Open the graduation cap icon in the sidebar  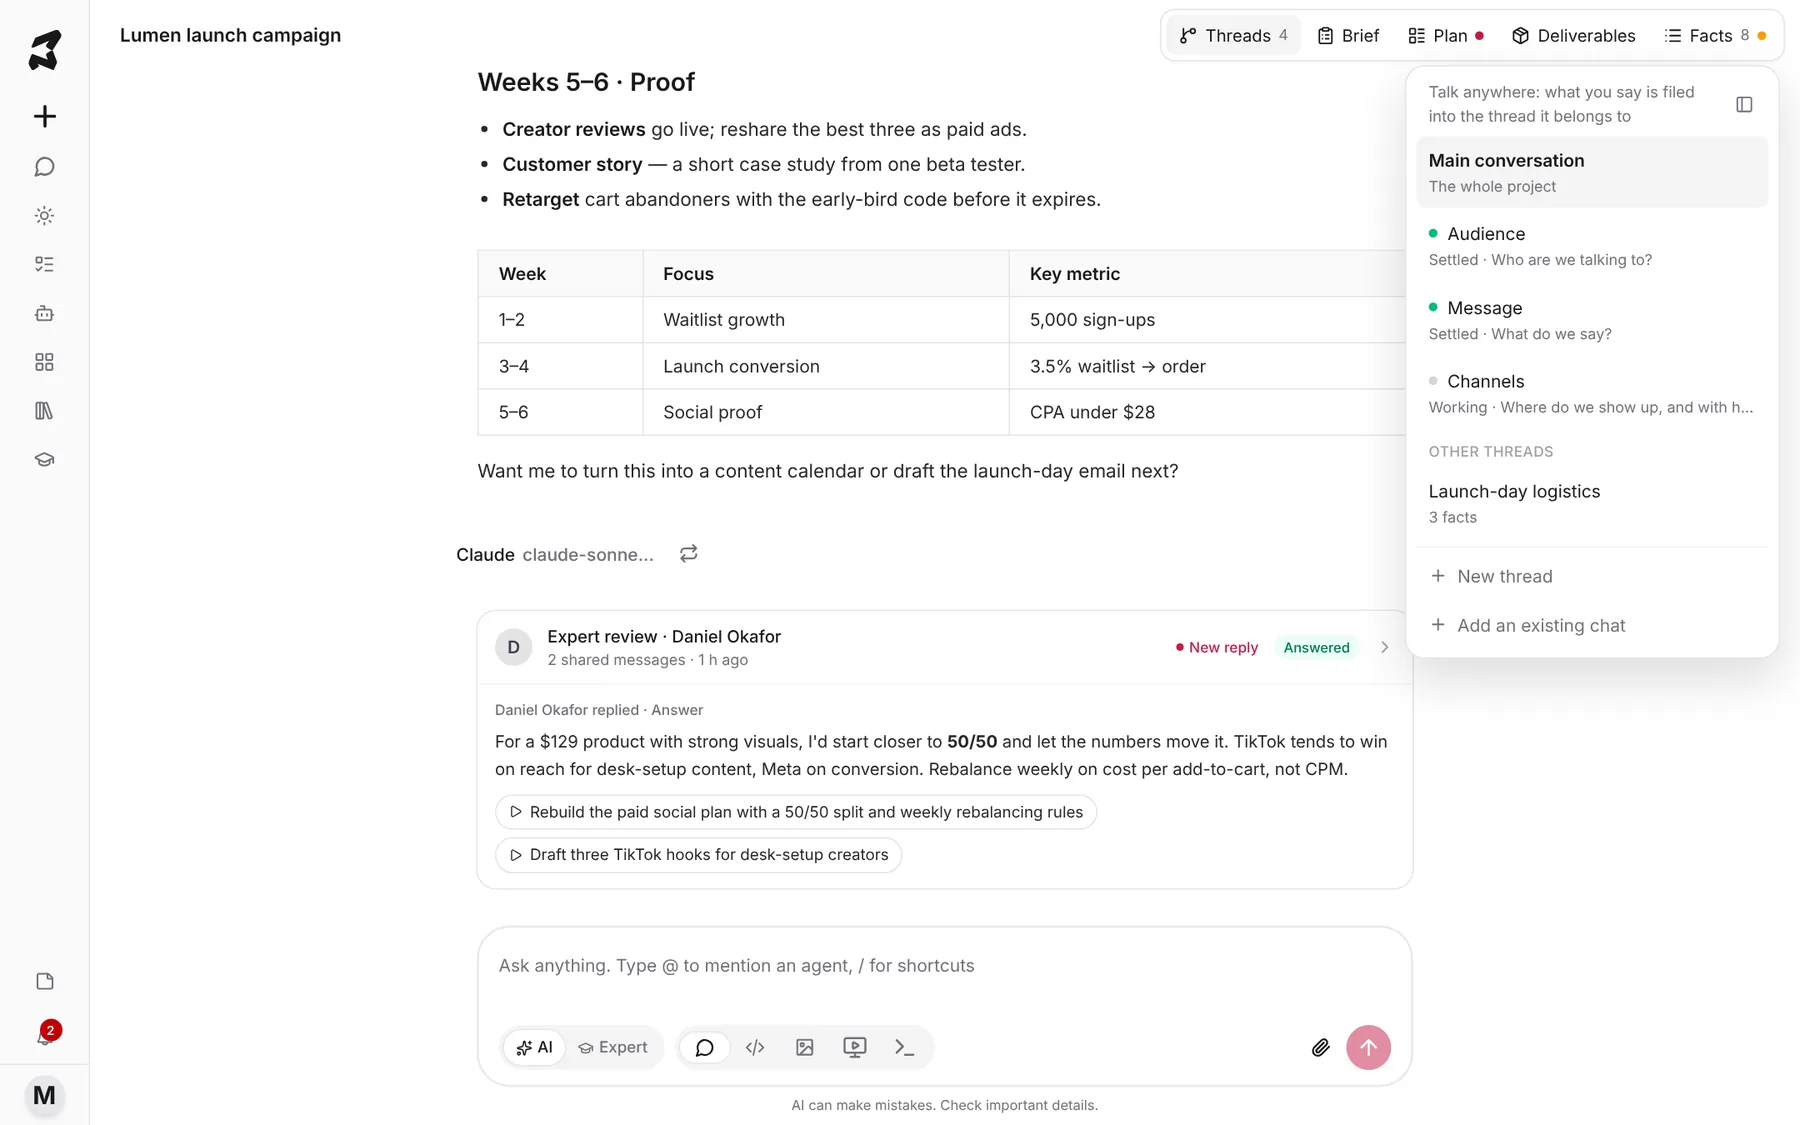point(45,460)
